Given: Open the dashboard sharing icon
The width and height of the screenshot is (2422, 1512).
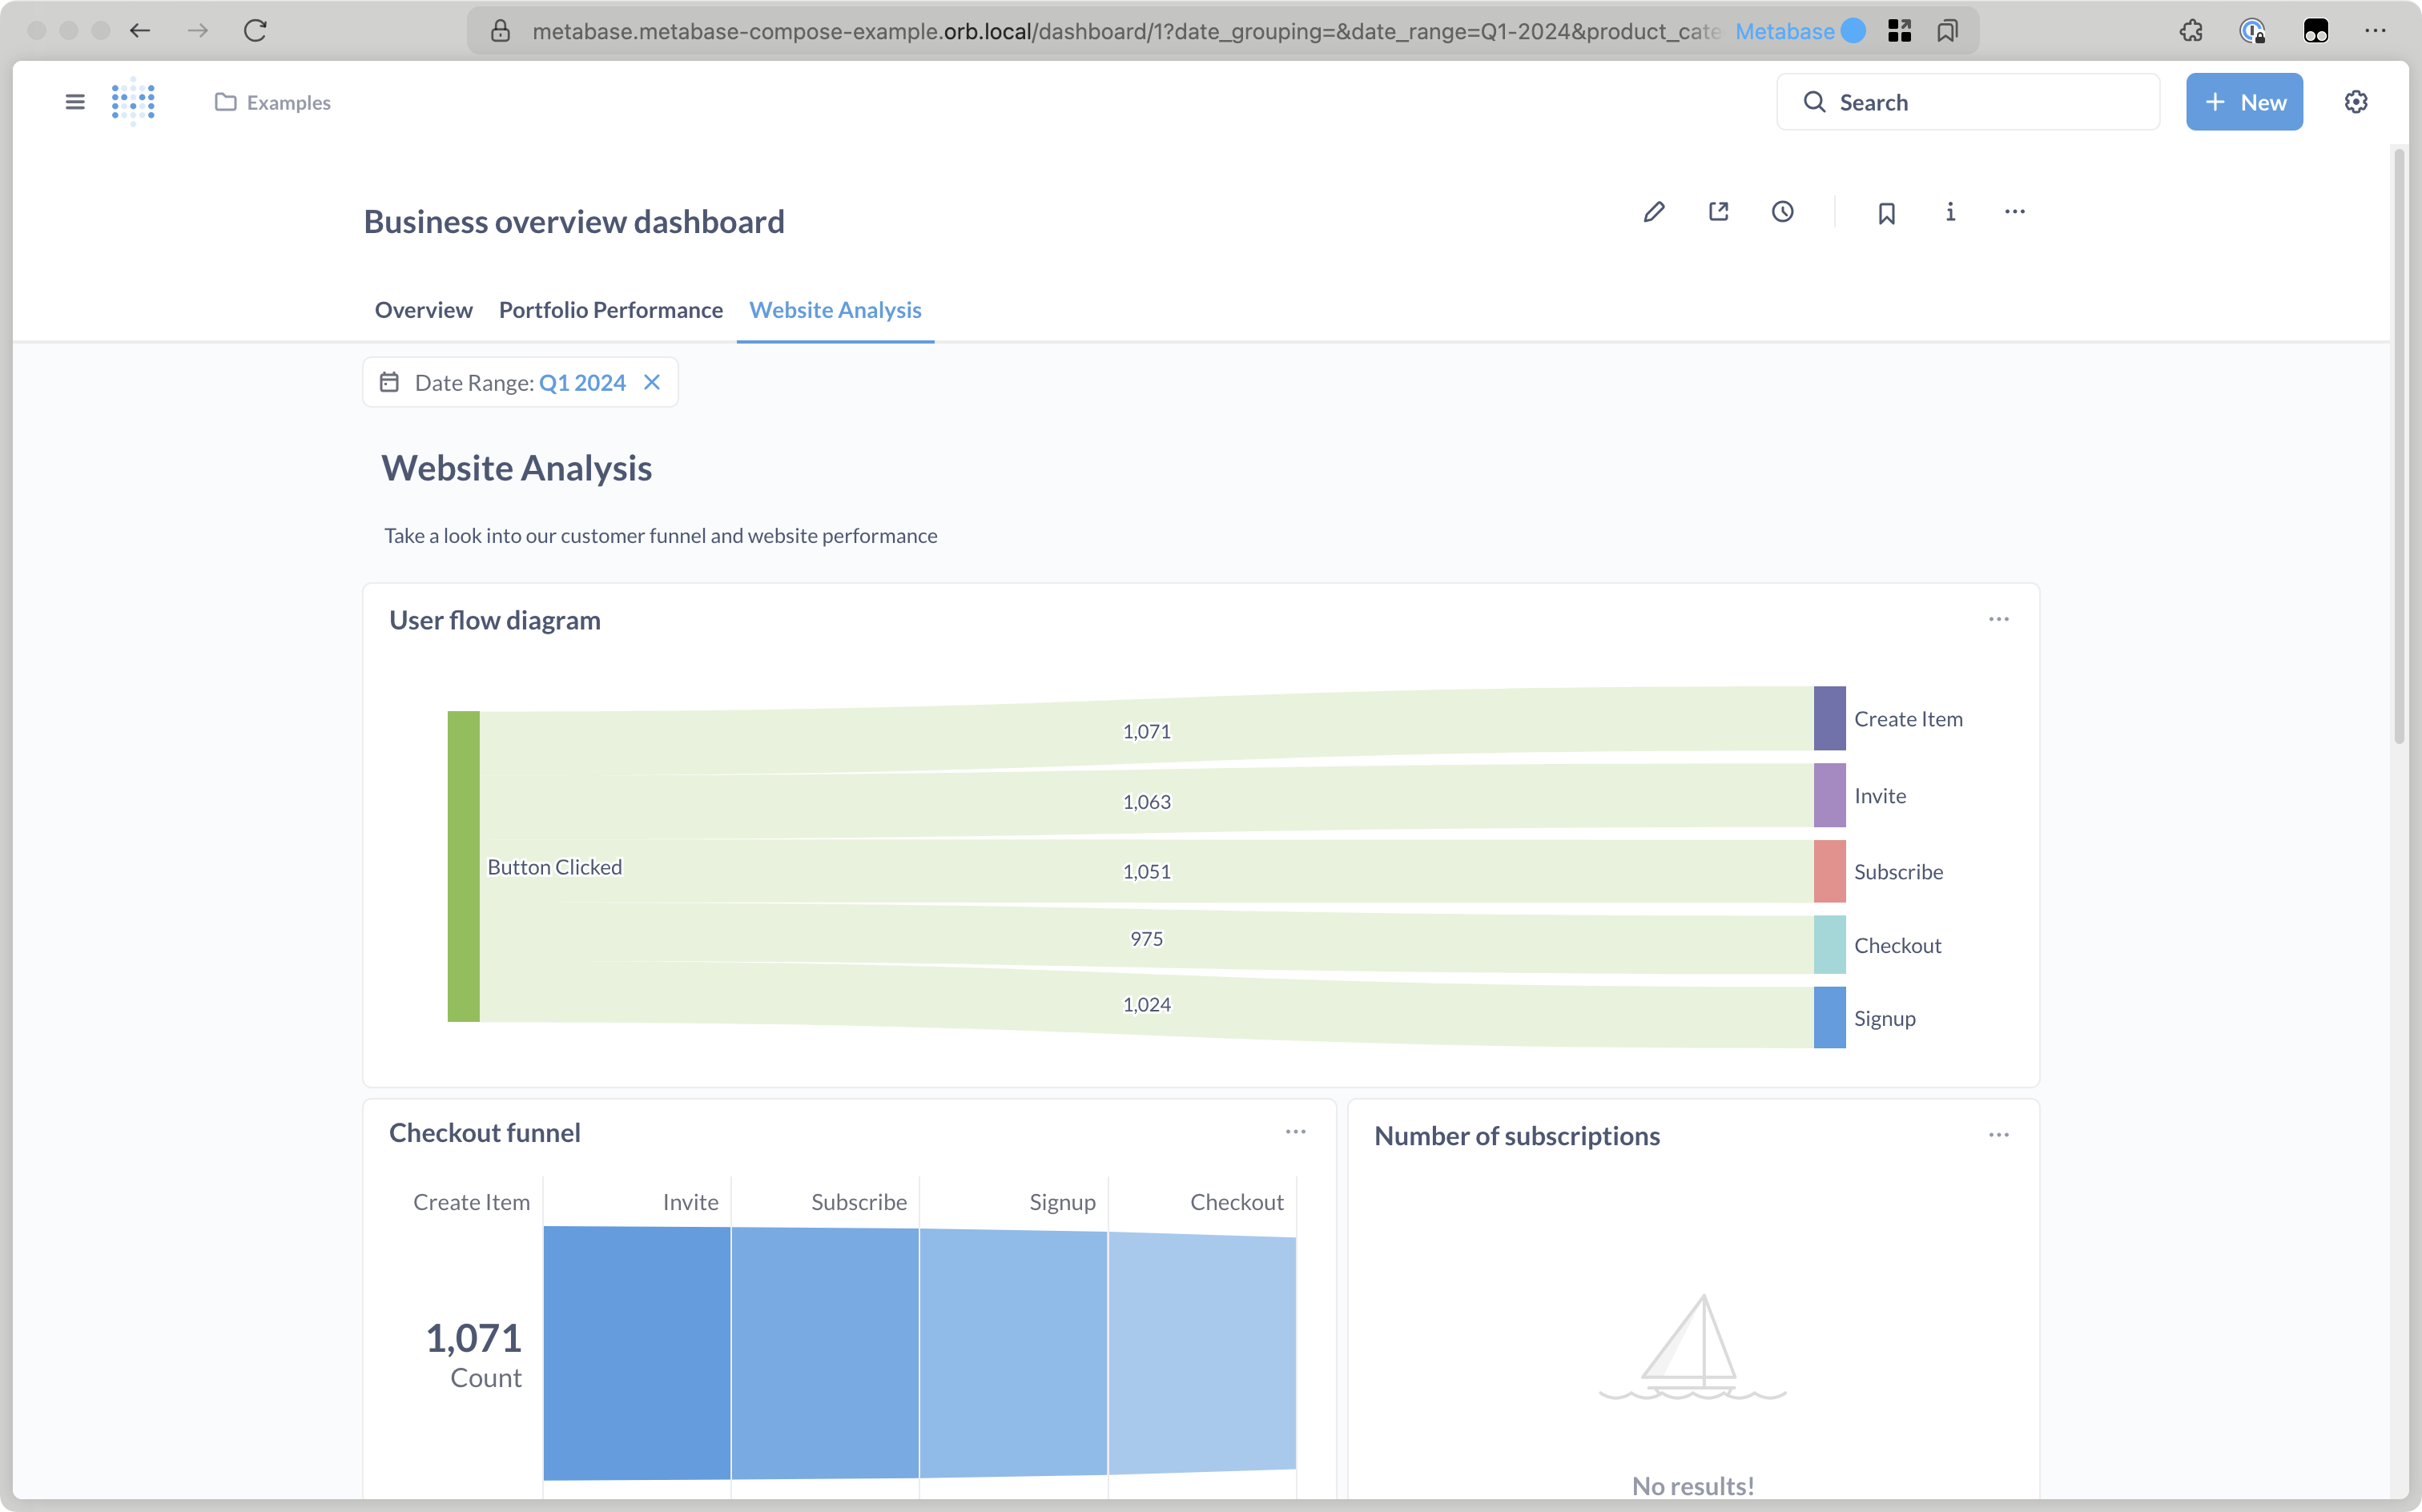Looking at the screenshot, I should point(1718,212).
